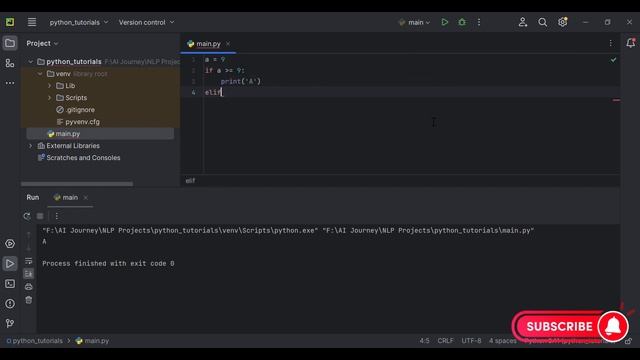640x360 pixels.
Task: Open the Code With Me user icon
Action: [x=522, y=22]
